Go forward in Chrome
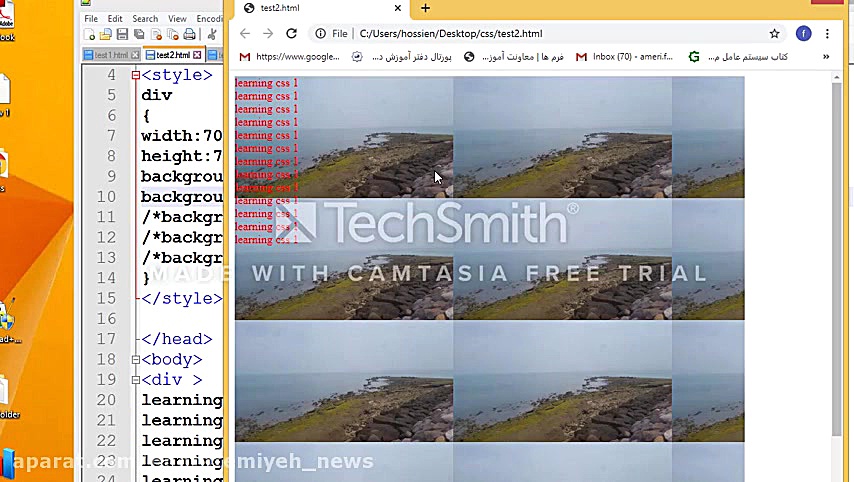 268,34
